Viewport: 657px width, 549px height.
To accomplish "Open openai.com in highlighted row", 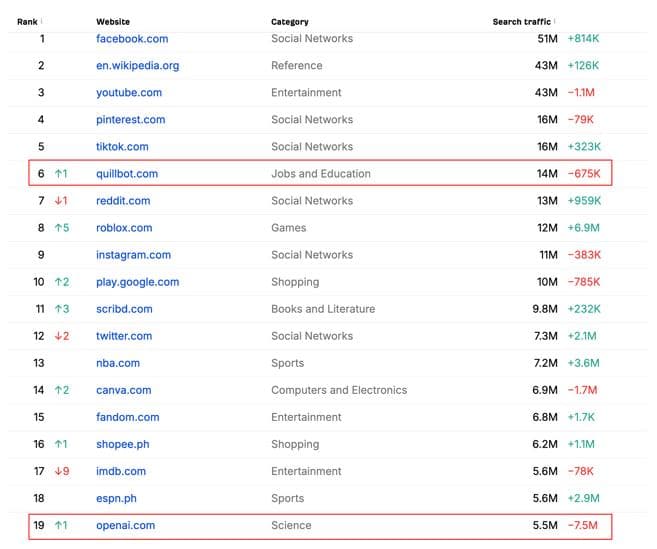I will pos(126,525).
